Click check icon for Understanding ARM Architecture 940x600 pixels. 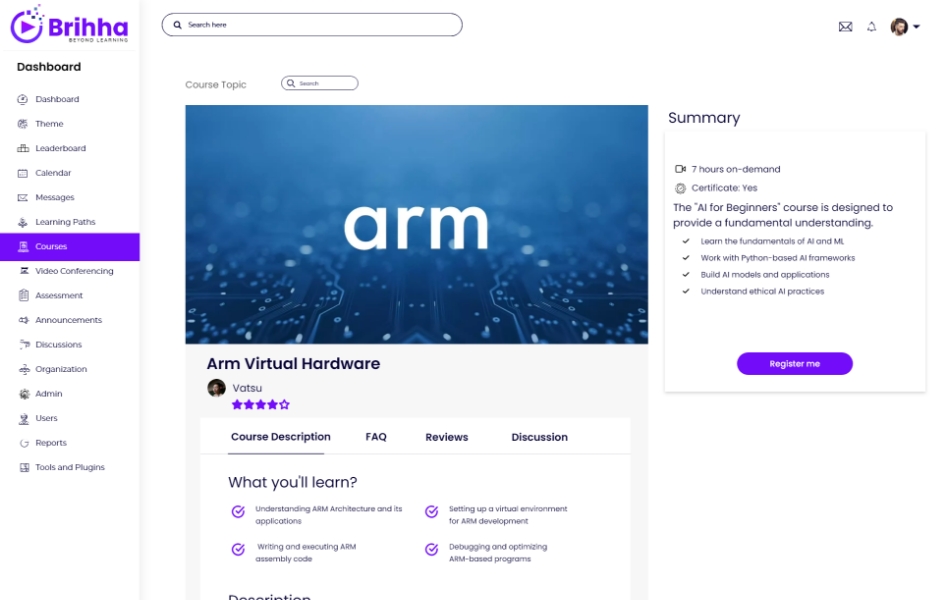[x=238, y=511]
